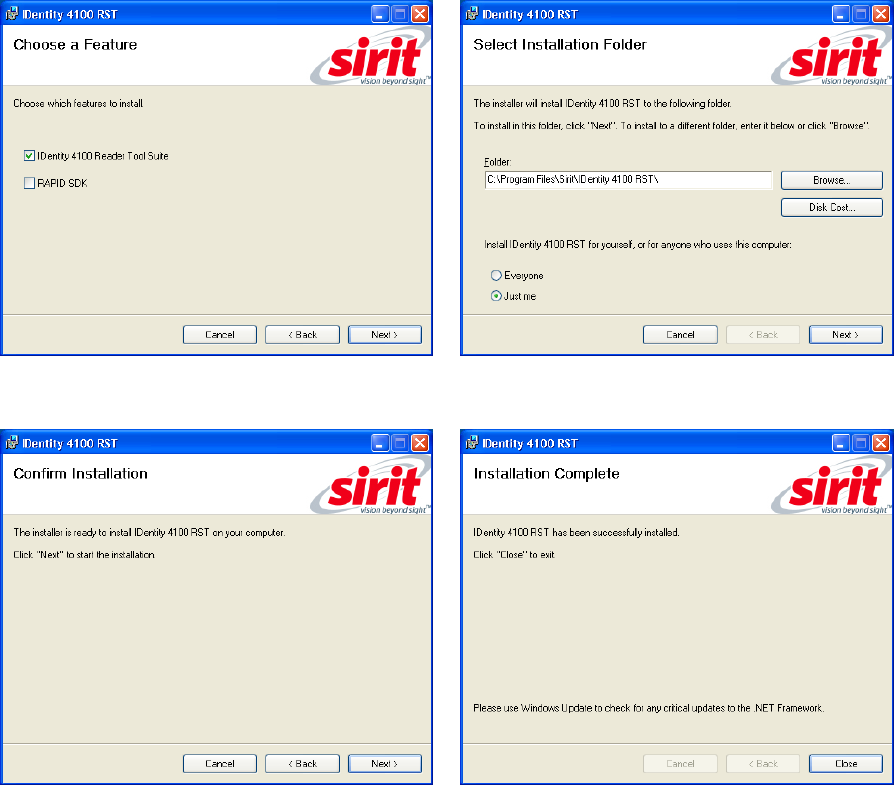Open the Disk Cost... dialog
The height and width of the screenshot is (785, 894).
832,208
